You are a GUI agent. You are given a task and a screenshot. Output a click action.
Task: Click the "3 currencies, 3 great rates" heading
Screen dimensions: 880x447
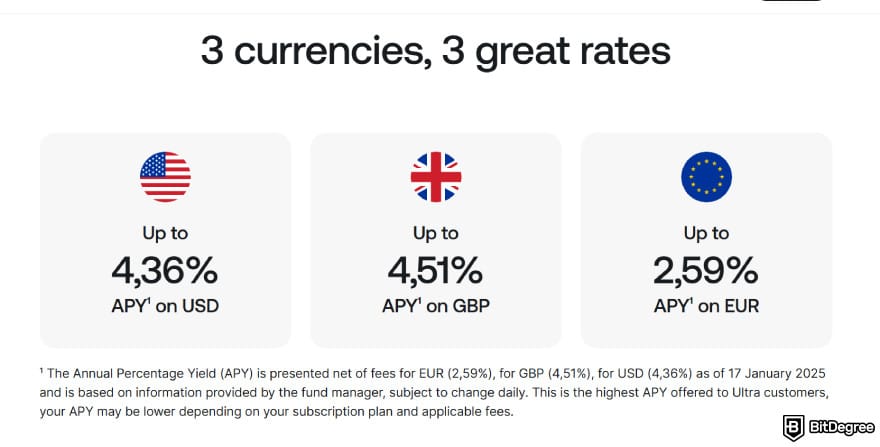point(435,51)
